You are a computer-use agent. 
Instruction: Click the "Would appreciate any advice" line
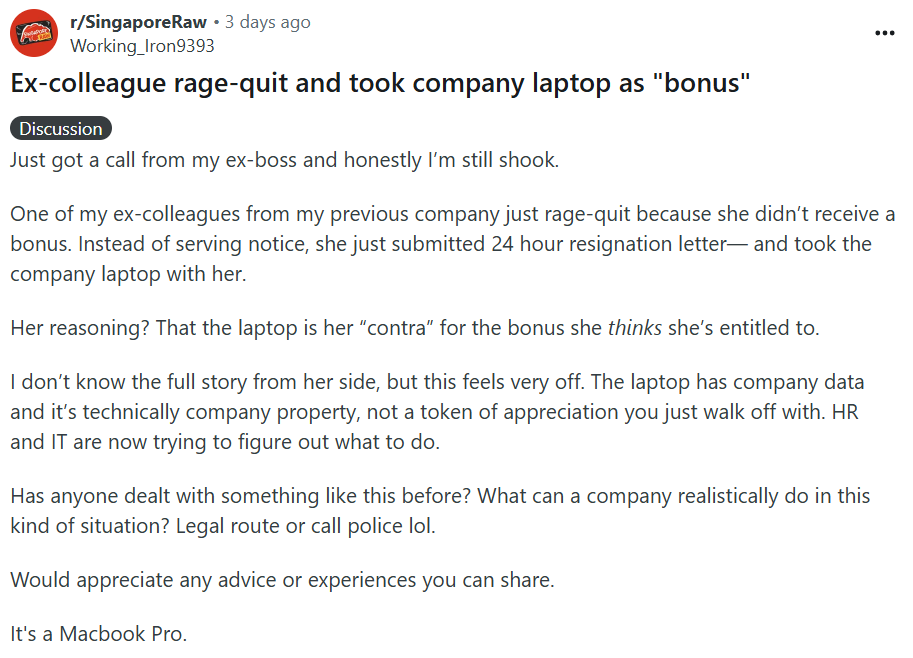[282, 580]
